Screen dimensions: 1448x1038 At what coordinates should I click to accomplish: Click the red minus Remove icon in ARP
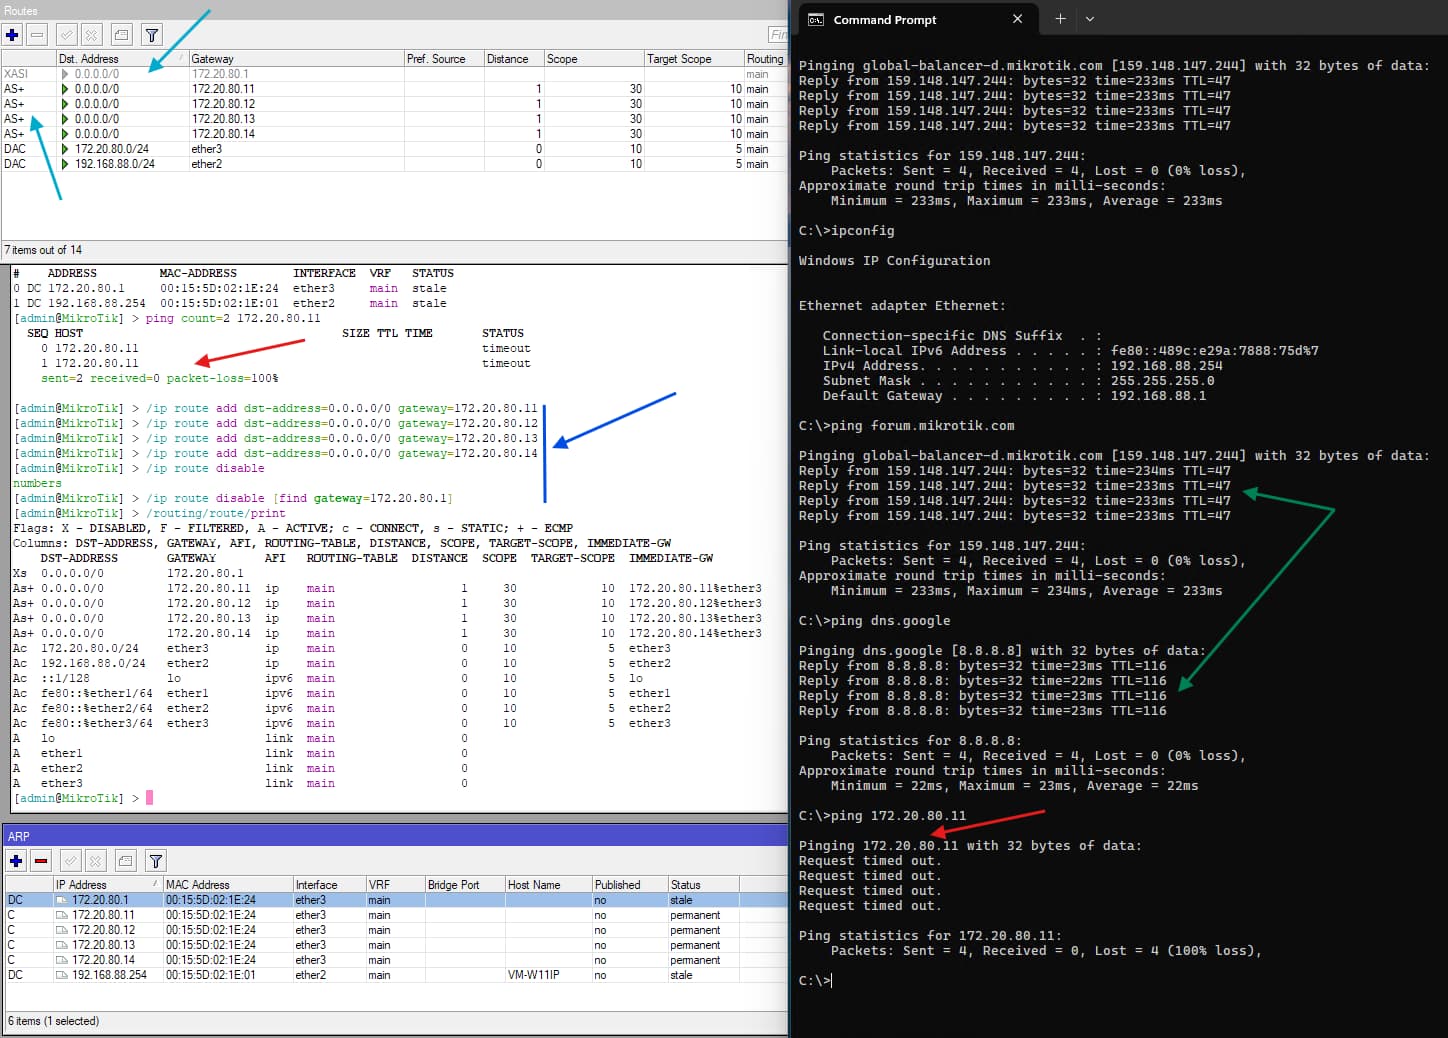(41, 861)
